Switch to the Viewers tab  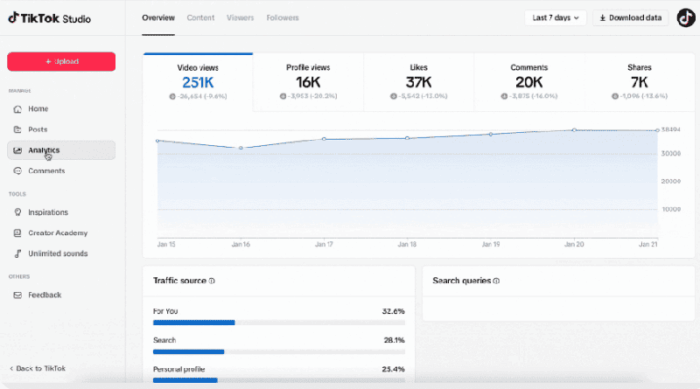(x=240, y=18)
